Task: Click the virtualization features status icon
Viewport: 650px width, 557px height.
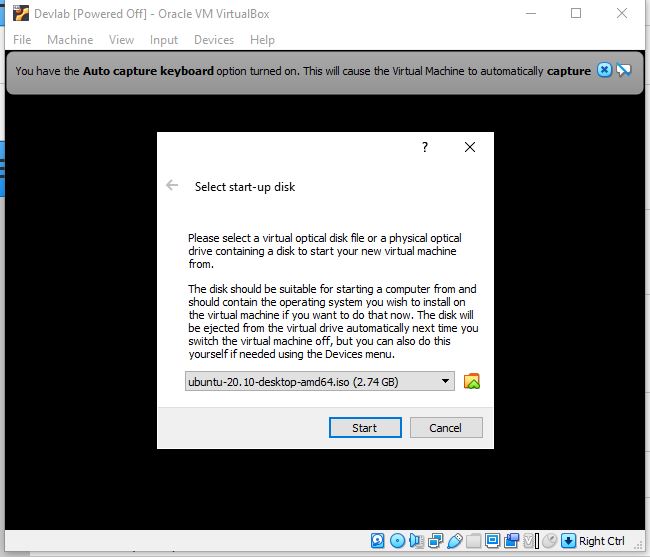Action: 531,541
